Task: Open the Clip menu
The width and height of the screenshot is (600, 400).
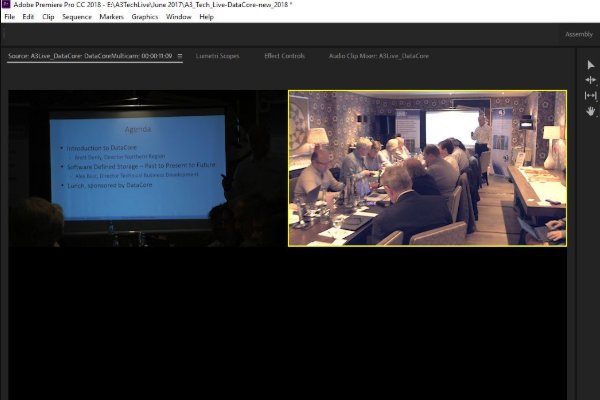Action: 48,17
